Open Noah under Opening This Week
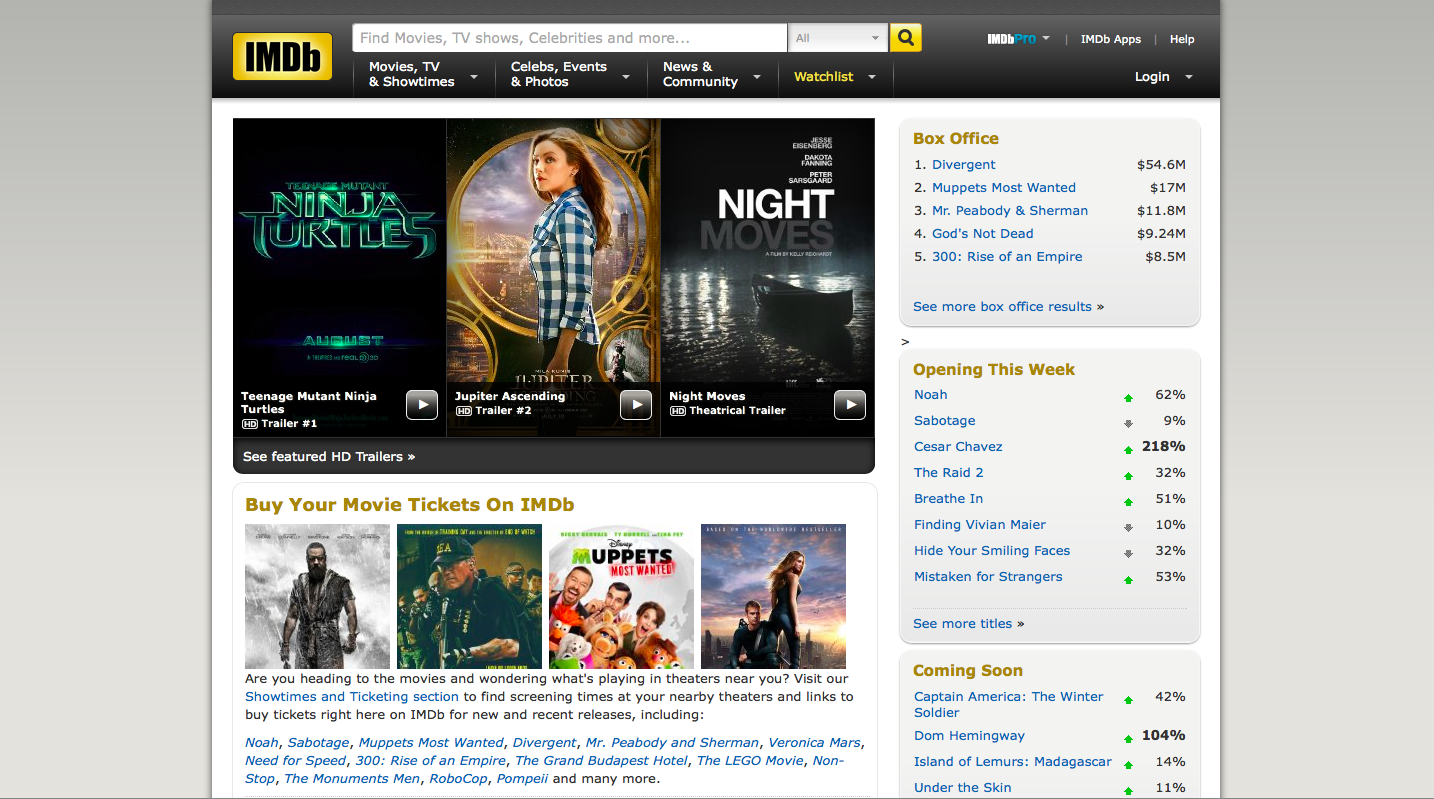1434x799 pixels. (x=931, y=394)
